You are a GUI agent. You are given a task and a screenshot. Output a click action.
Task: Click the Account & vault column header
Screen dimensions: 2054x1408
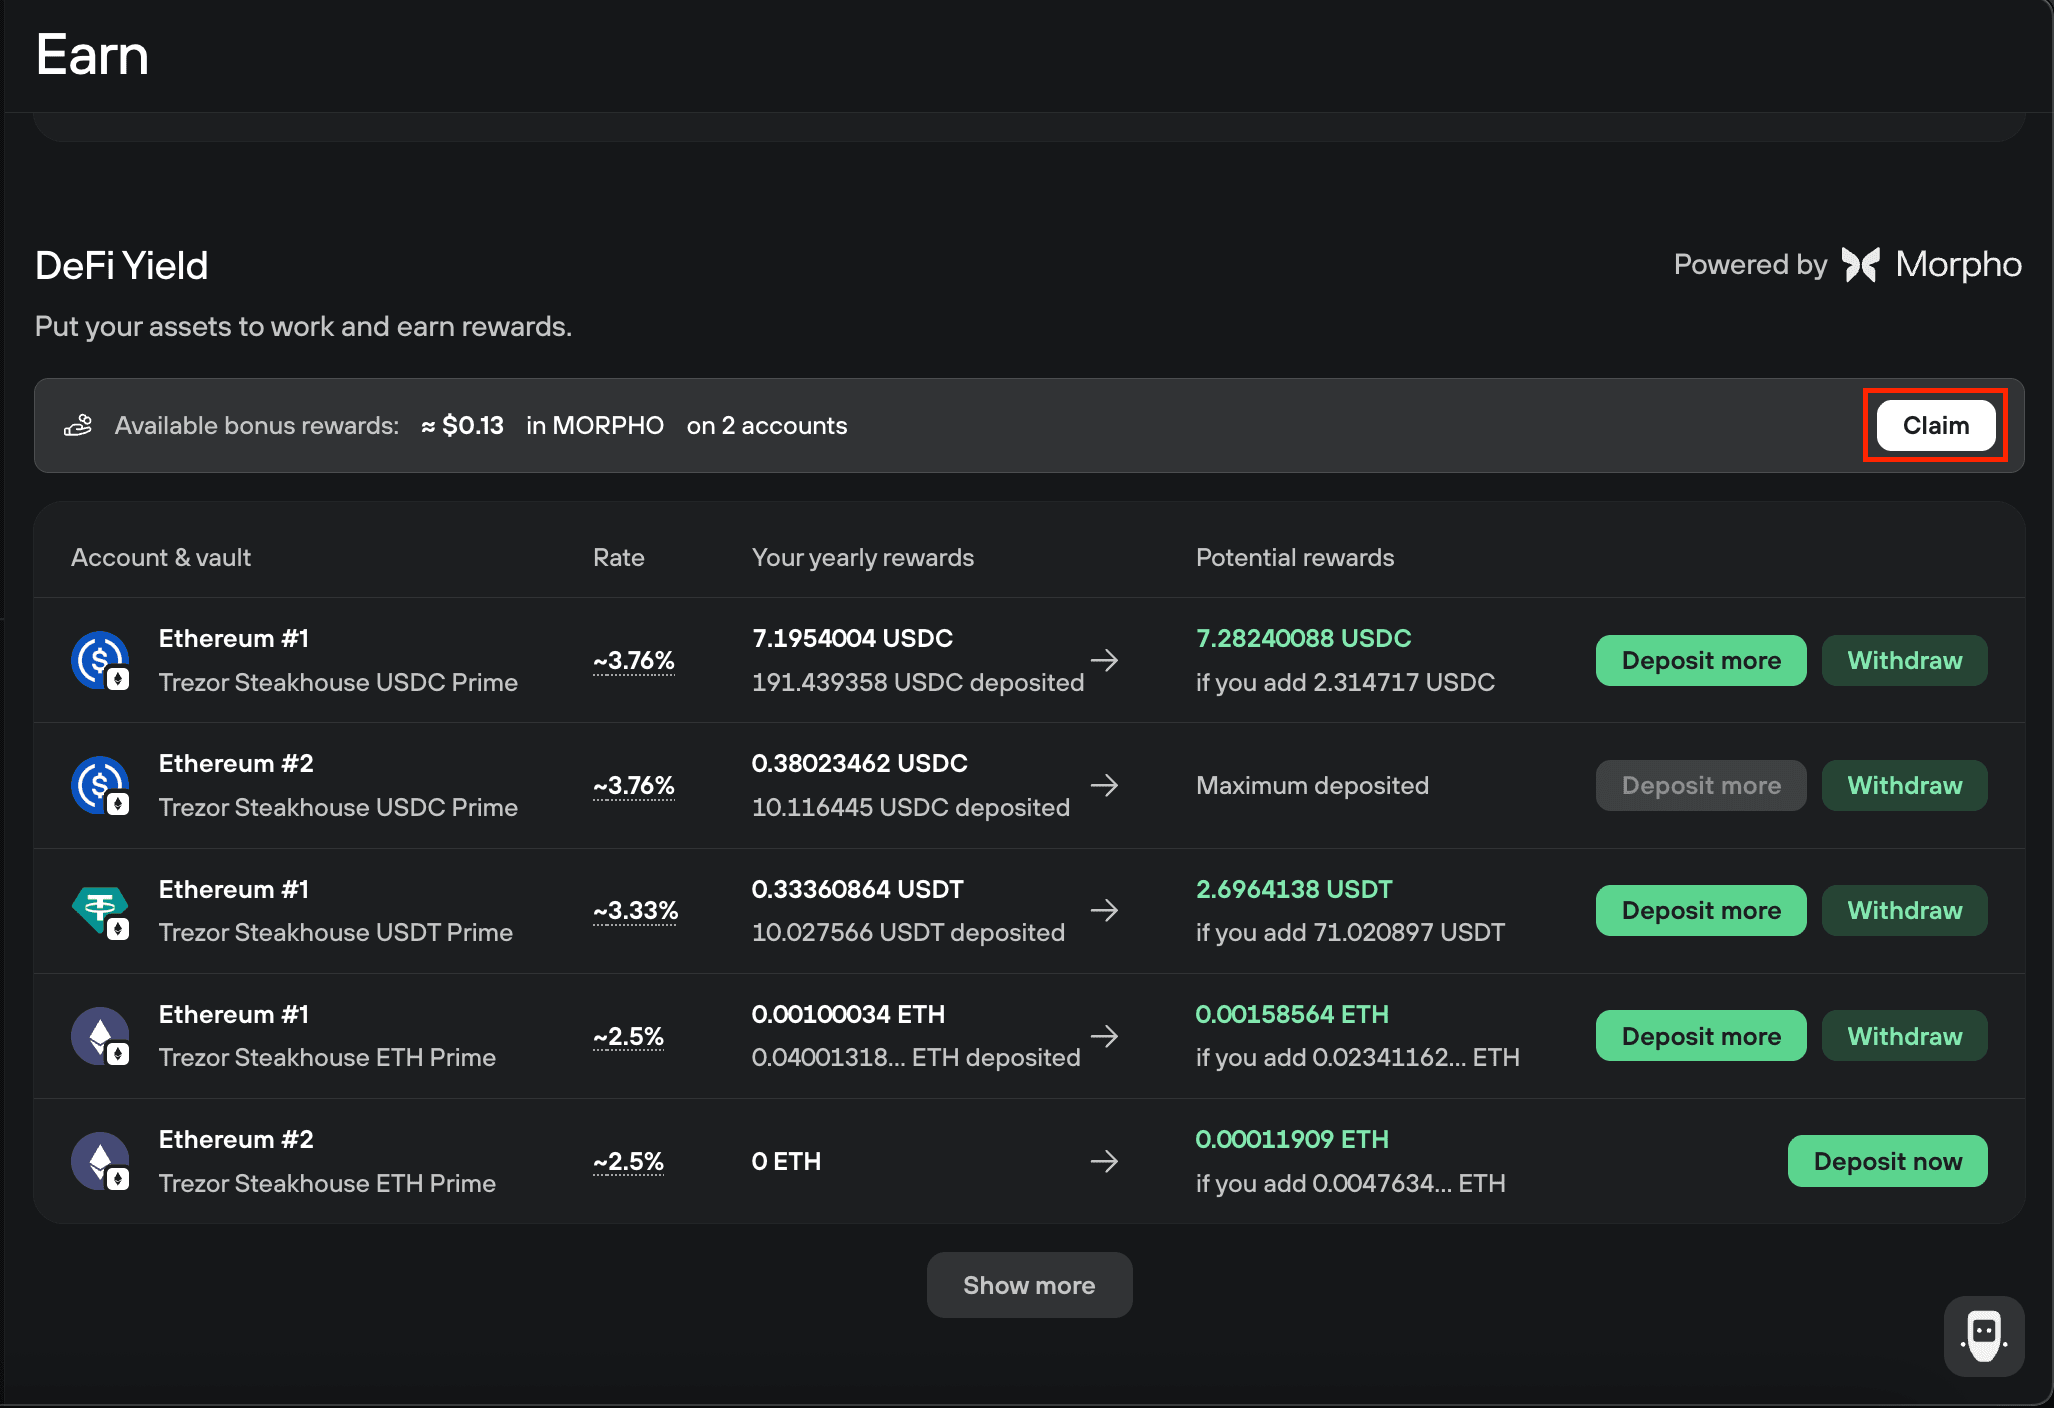161,557
